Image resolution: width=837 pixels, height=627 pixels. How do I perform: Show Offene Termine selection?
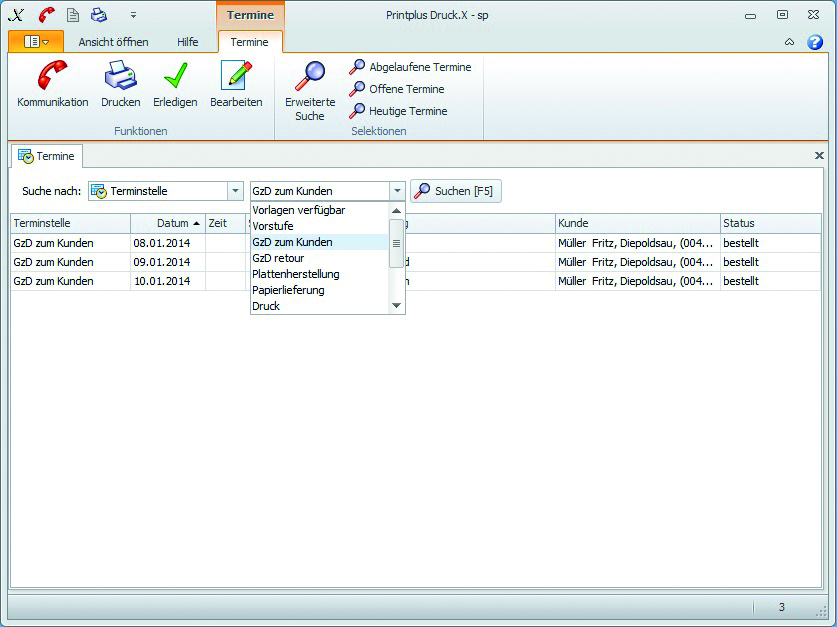(397, 89)
